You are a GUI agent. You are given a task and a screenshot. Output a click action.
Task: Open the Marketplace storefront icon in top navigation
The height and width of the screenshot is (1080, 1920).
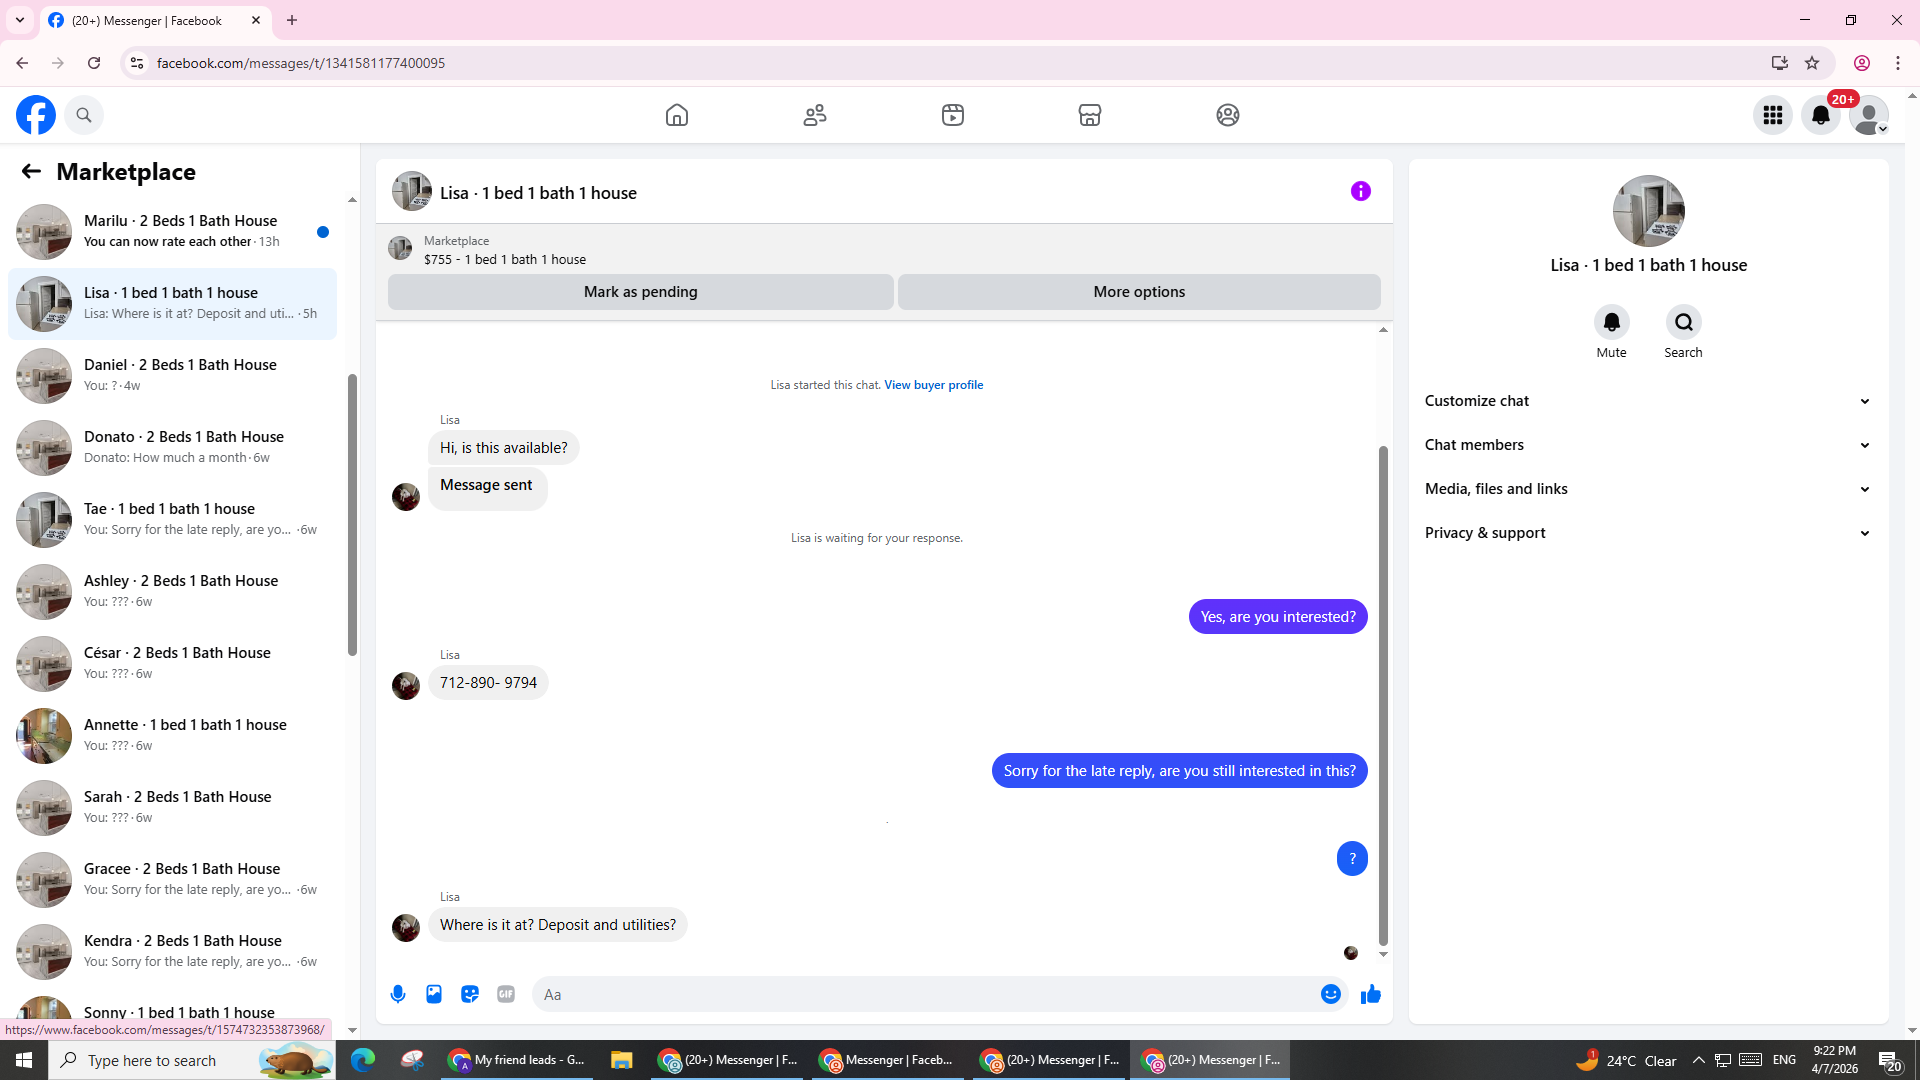(x=1090, y=115)
